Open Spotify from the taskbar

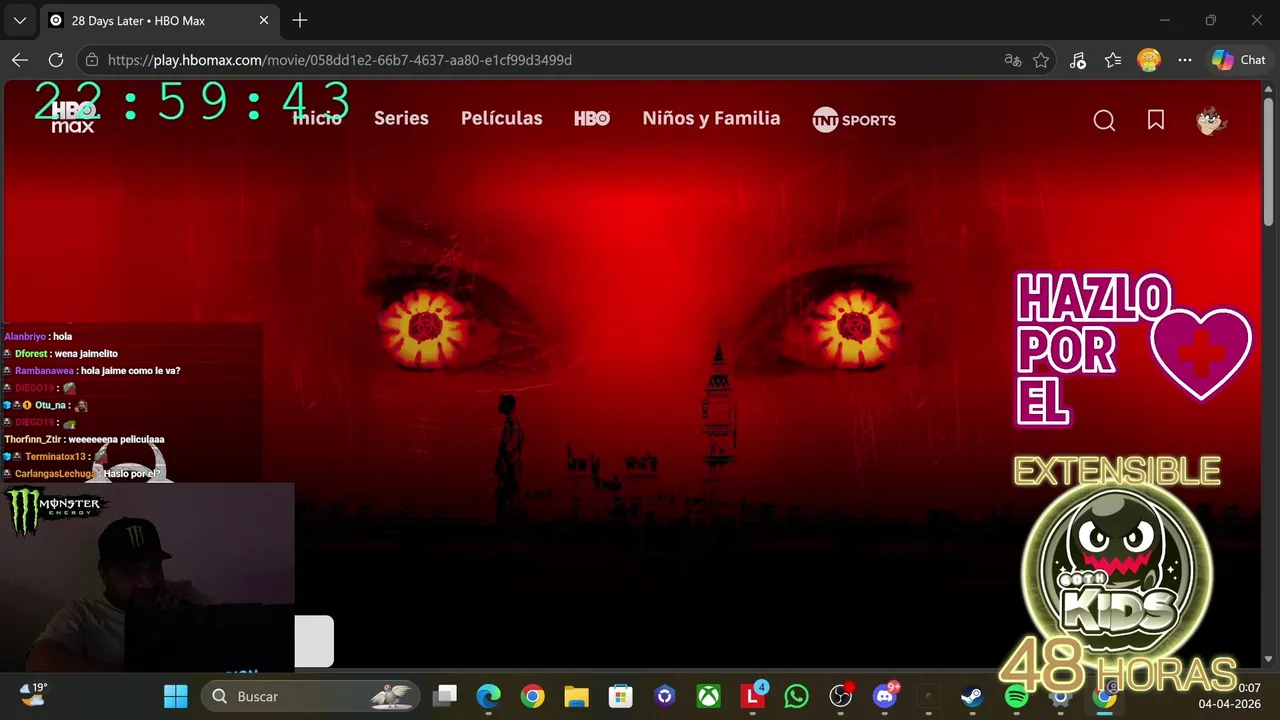click(x=1016, y=696)
